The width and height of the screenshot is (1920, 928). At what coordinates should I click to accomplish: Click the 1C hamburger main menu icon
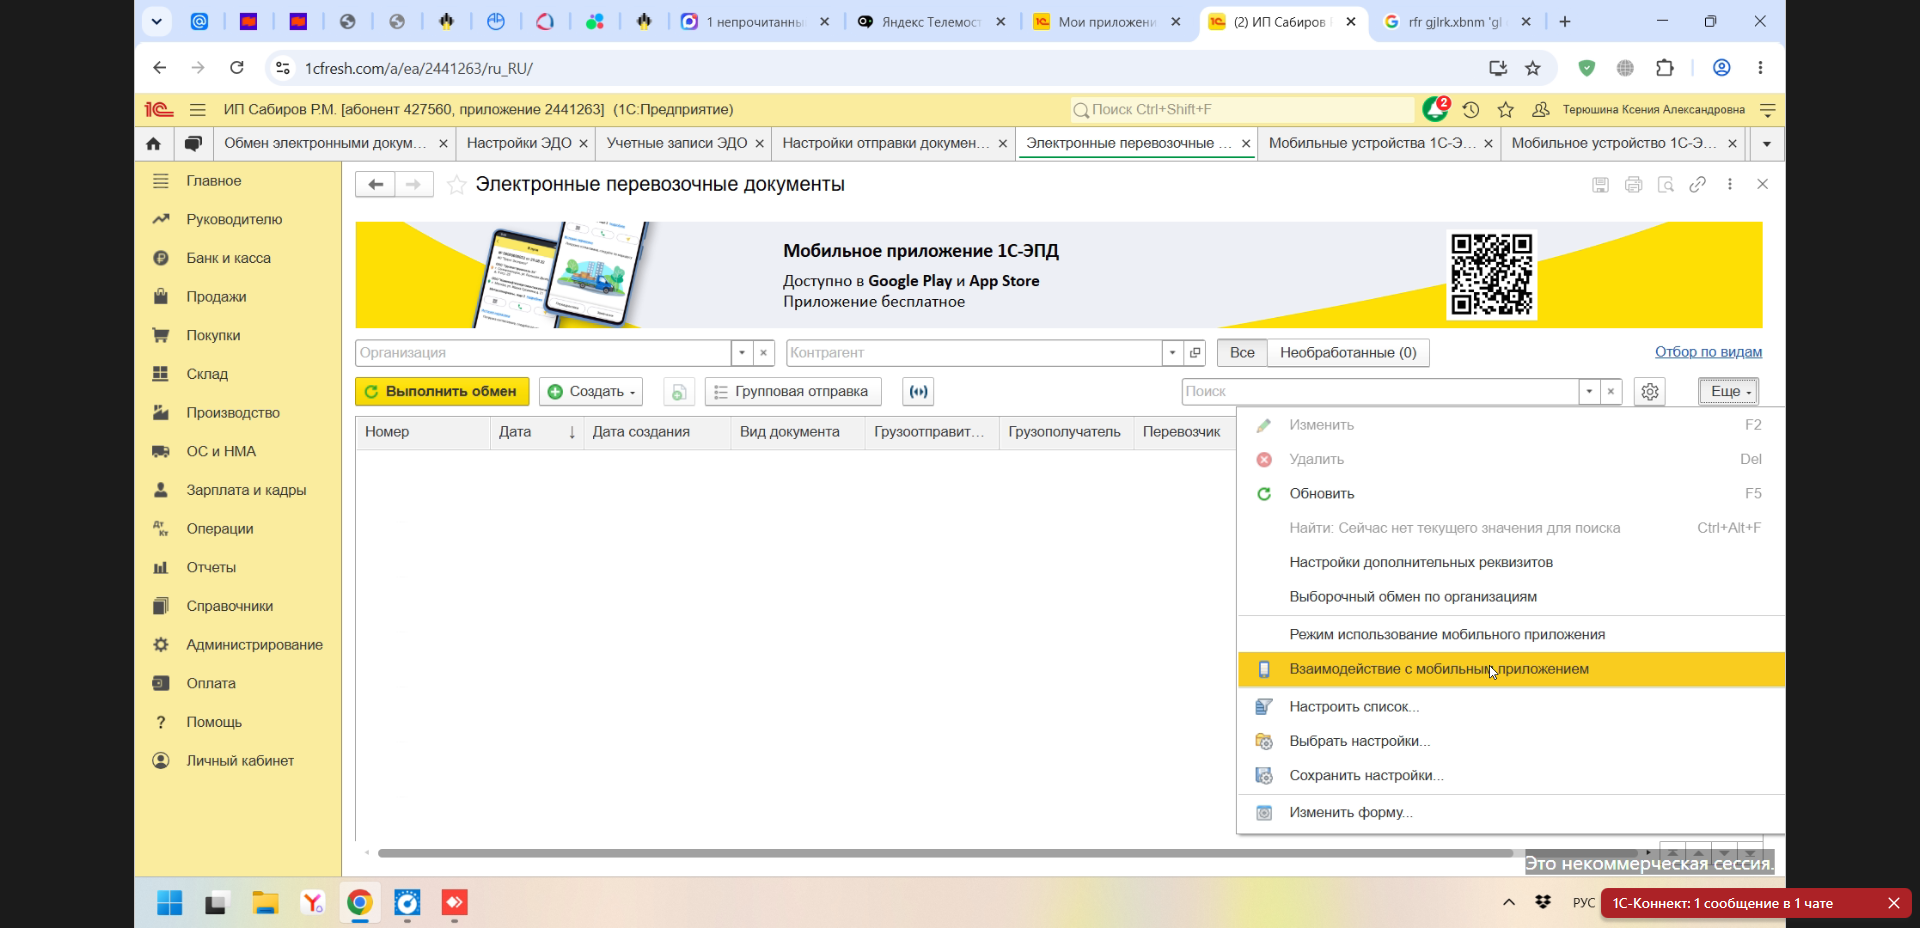point(198,110)
